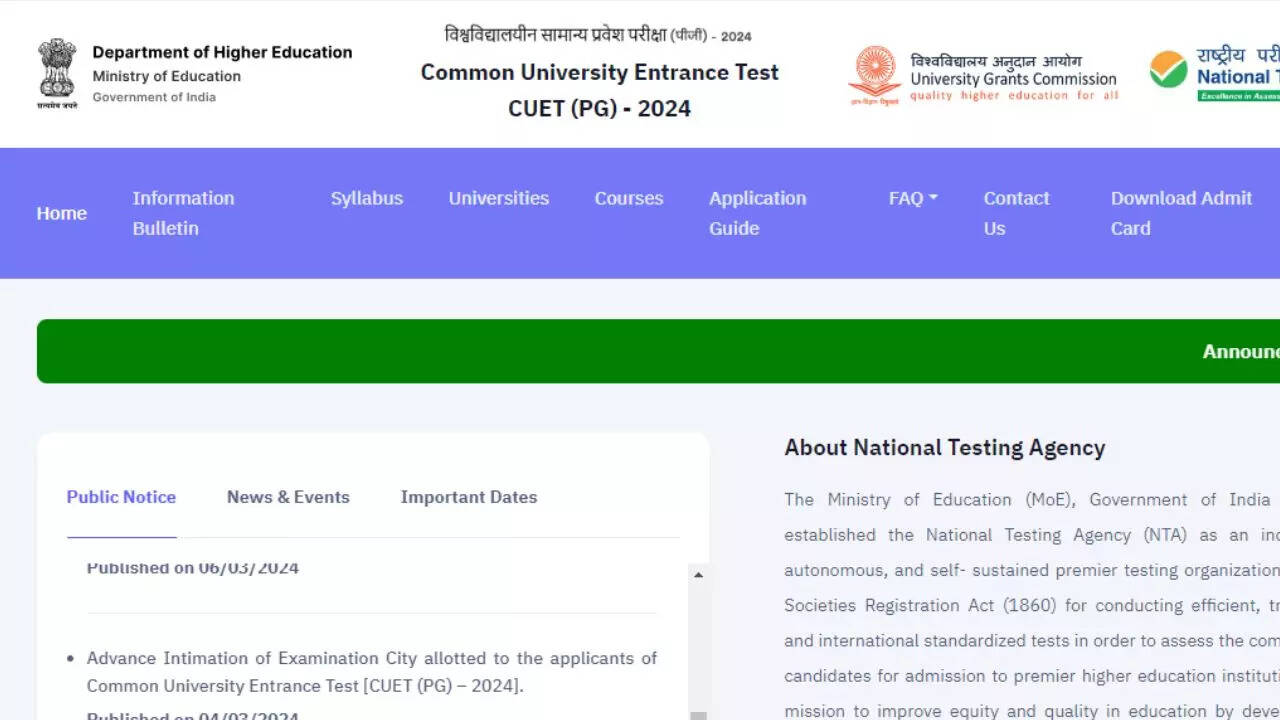This screenshot has height=720, width=1280.
Task: Go to the Home page
Action: [x=62, y=213]
